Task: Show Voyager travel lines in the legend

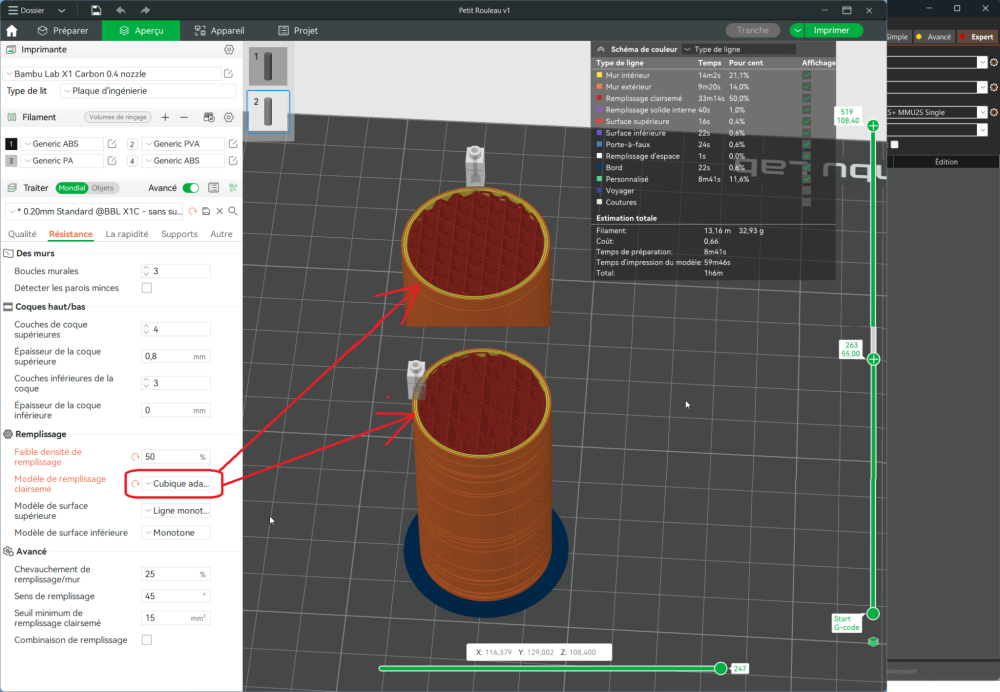Action: tap(806, 190)
